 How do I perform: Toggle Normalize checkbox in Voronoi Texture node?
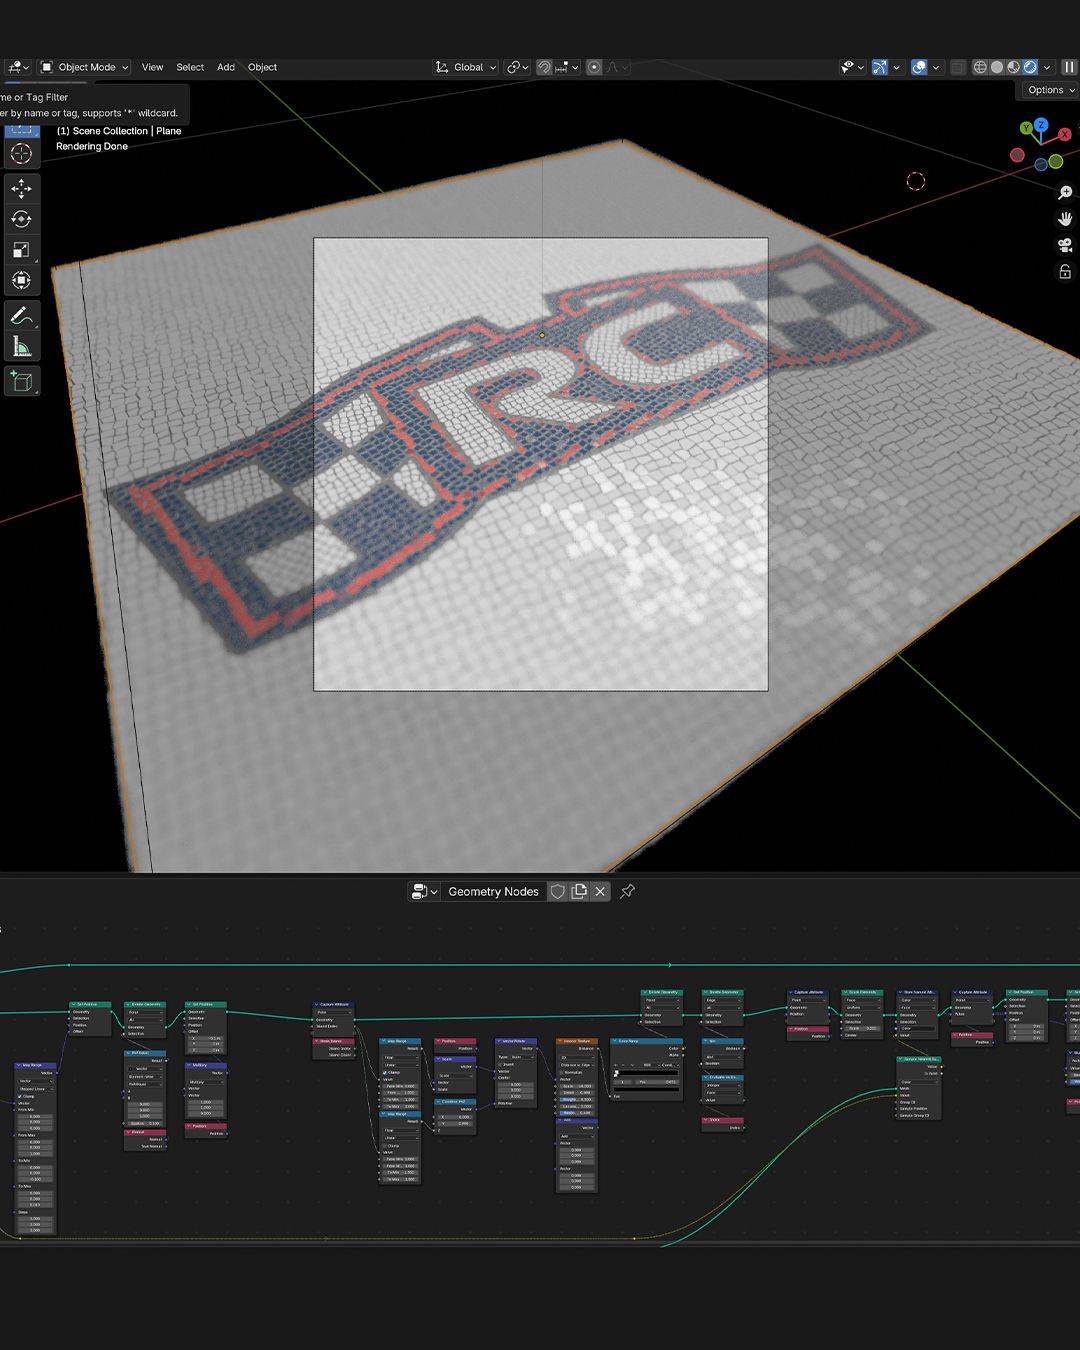click(561, 1072)
